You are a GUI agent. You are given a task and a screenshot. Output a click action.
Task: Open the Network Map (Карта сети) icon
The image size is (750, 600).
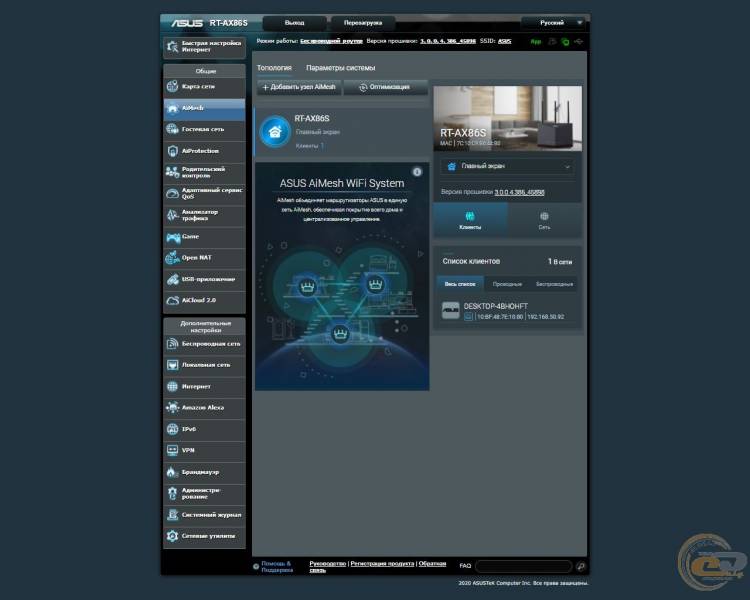172,87
